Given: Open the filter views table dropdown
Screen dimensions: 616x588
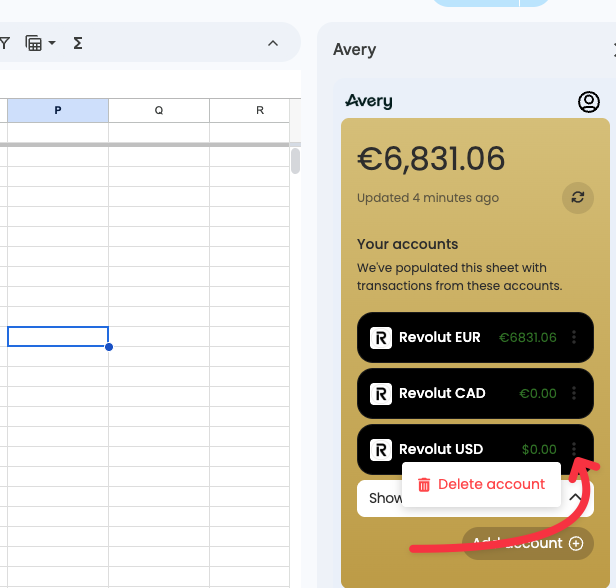Looking at the screenshot, I should click(40, 43).
